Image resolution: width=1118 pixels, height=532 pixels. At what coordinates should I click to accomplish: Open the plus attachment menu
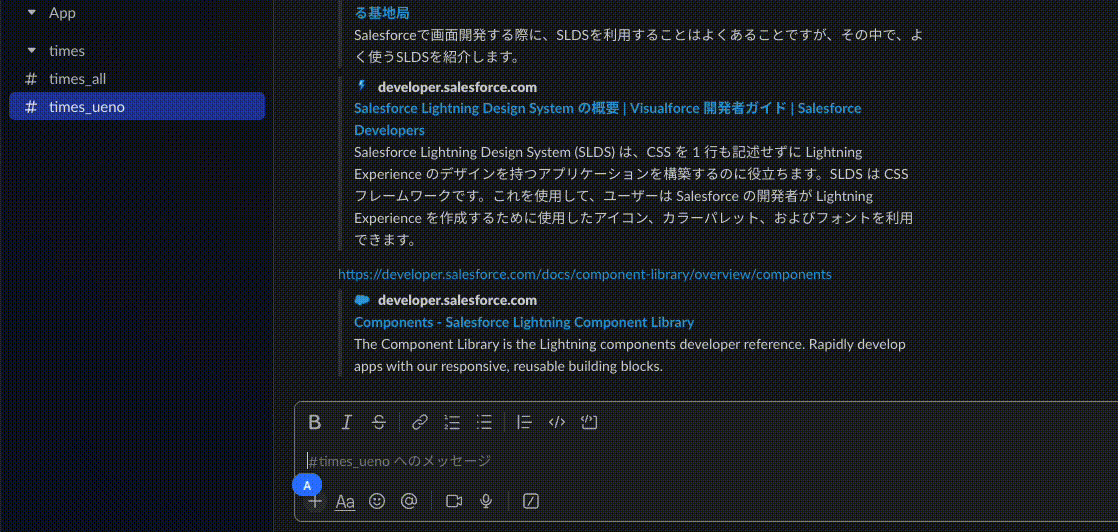314,501
